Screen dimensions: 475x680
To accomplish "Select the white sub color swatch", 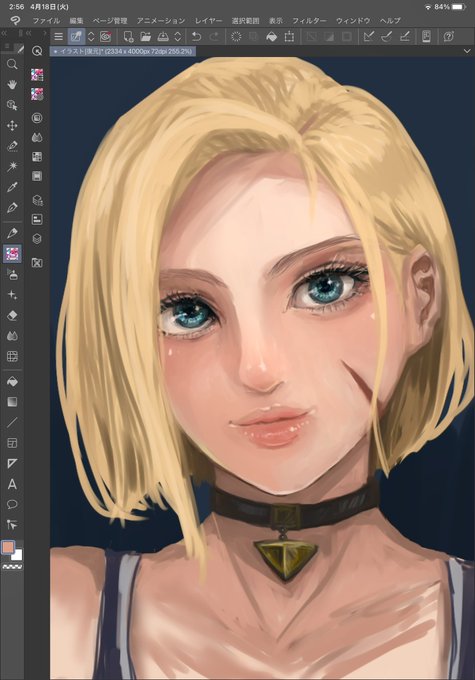I will pos(17,556).
